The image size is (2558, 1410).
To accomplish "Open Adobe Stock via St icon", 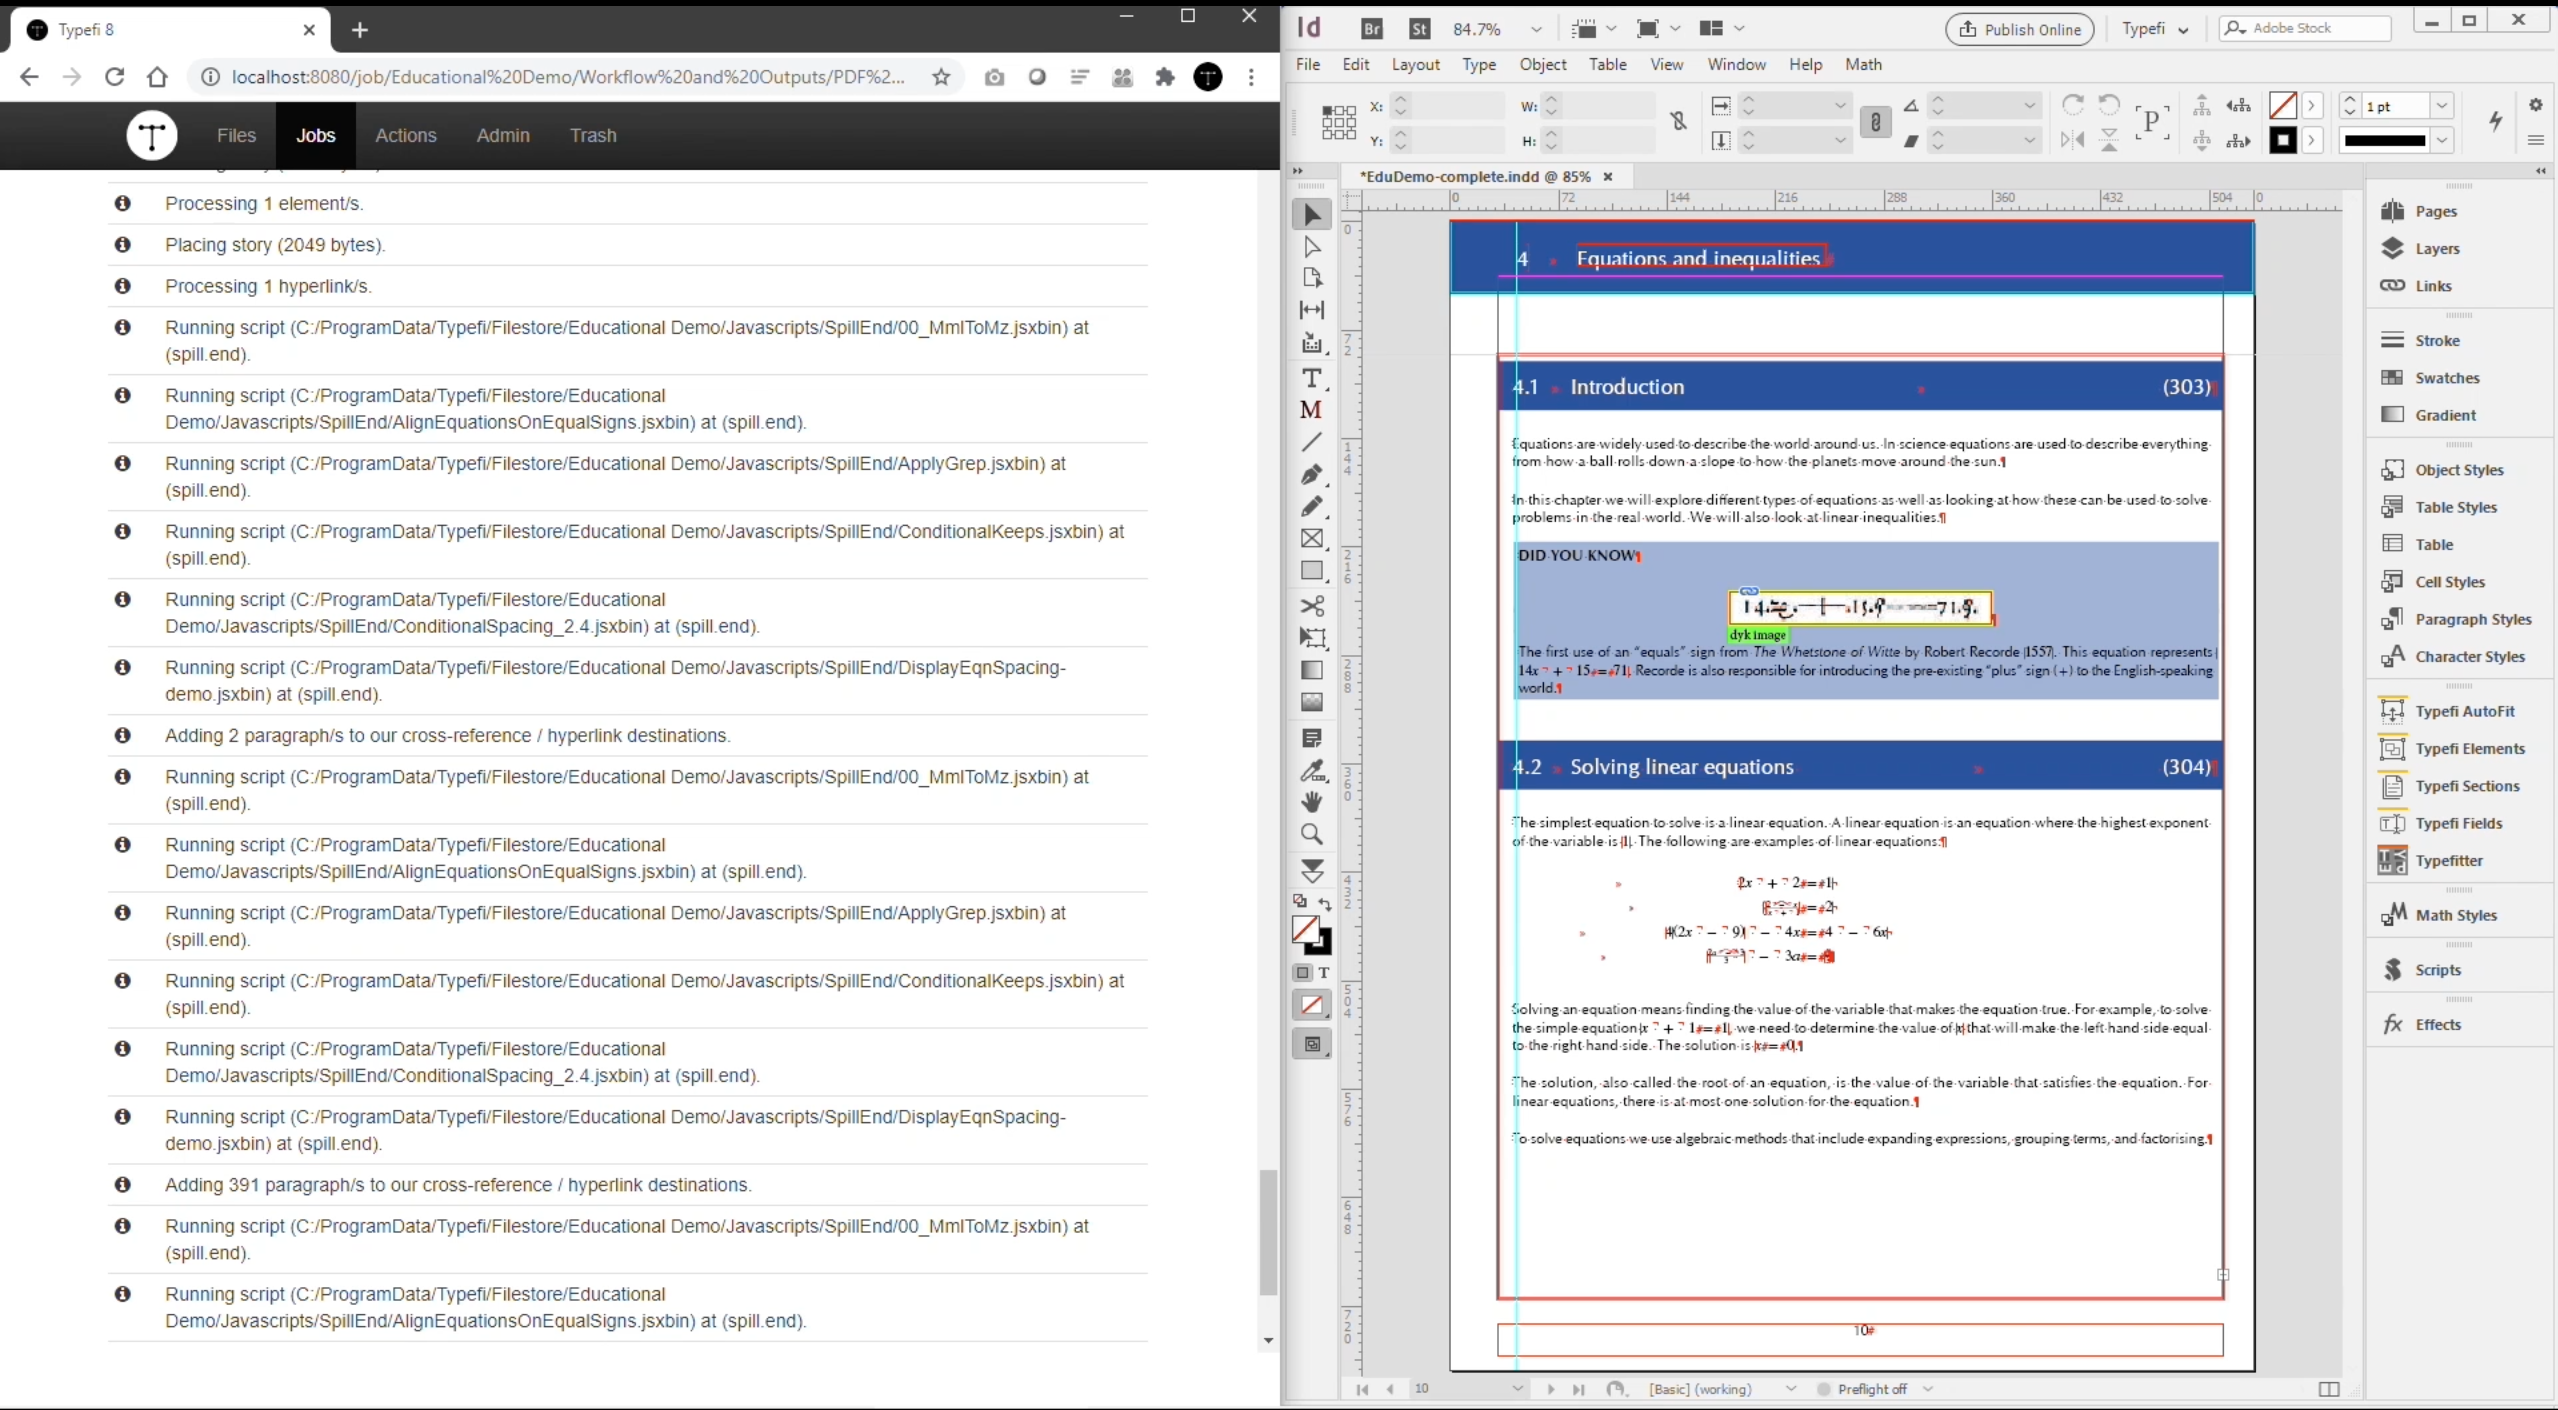I will [1419, 29].
